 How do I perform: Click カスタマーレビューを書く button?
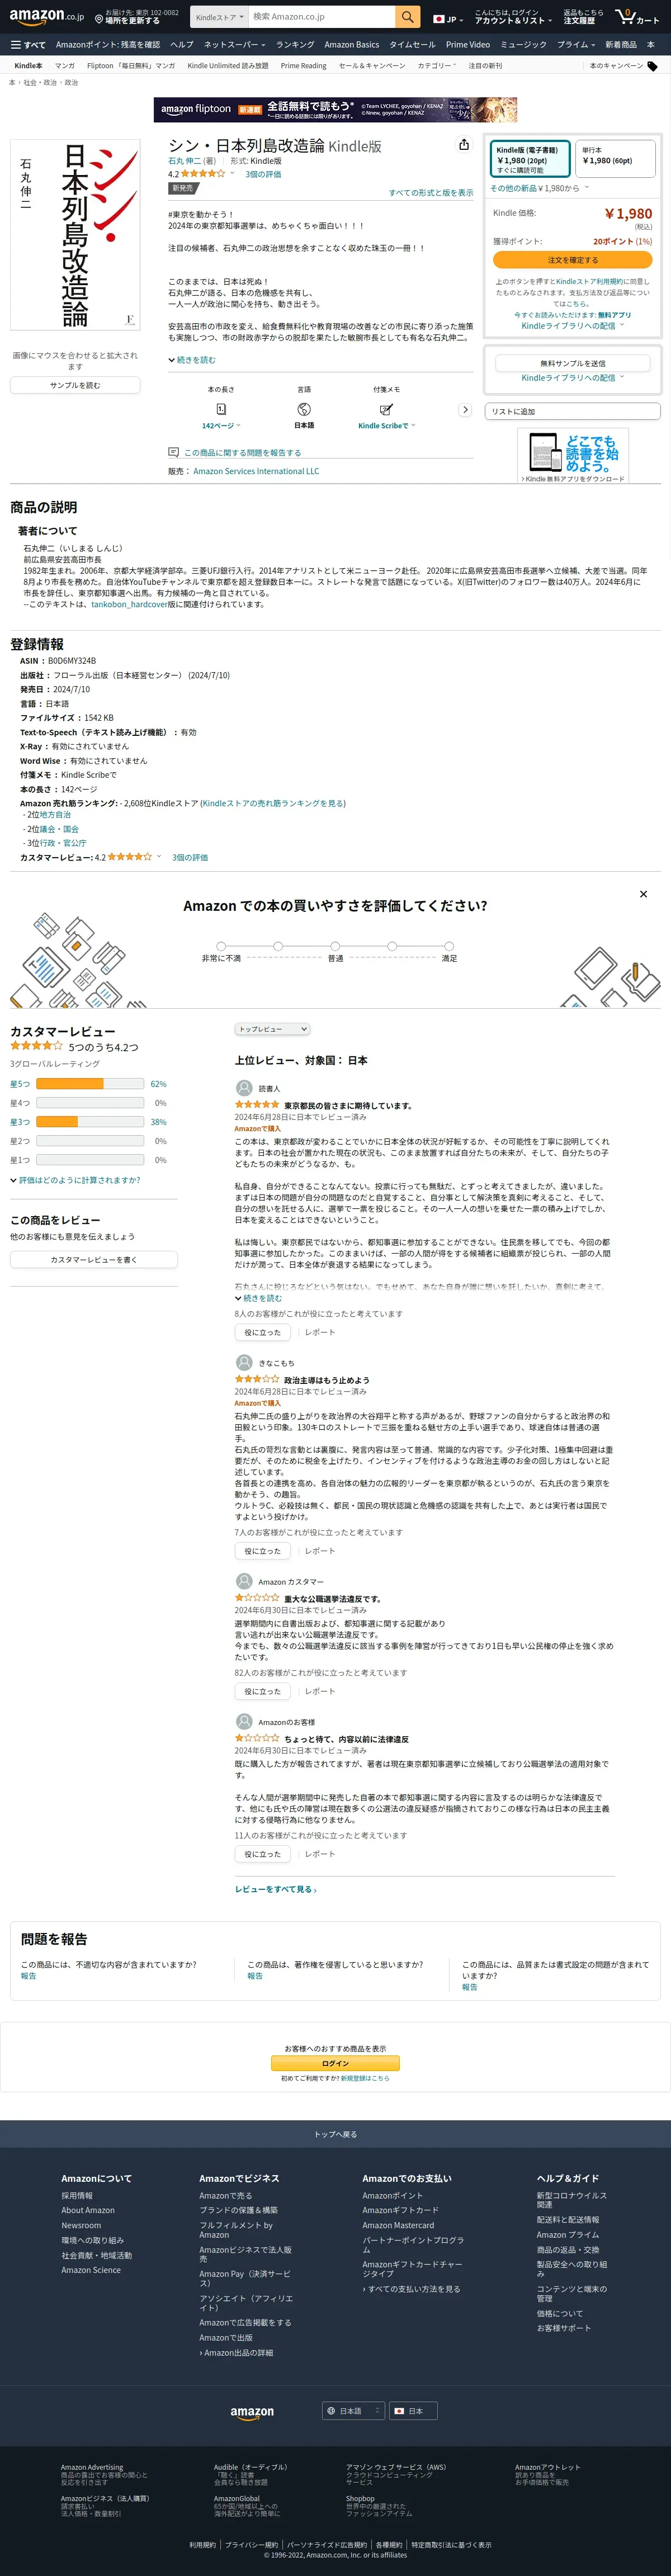pos(94,1260)
